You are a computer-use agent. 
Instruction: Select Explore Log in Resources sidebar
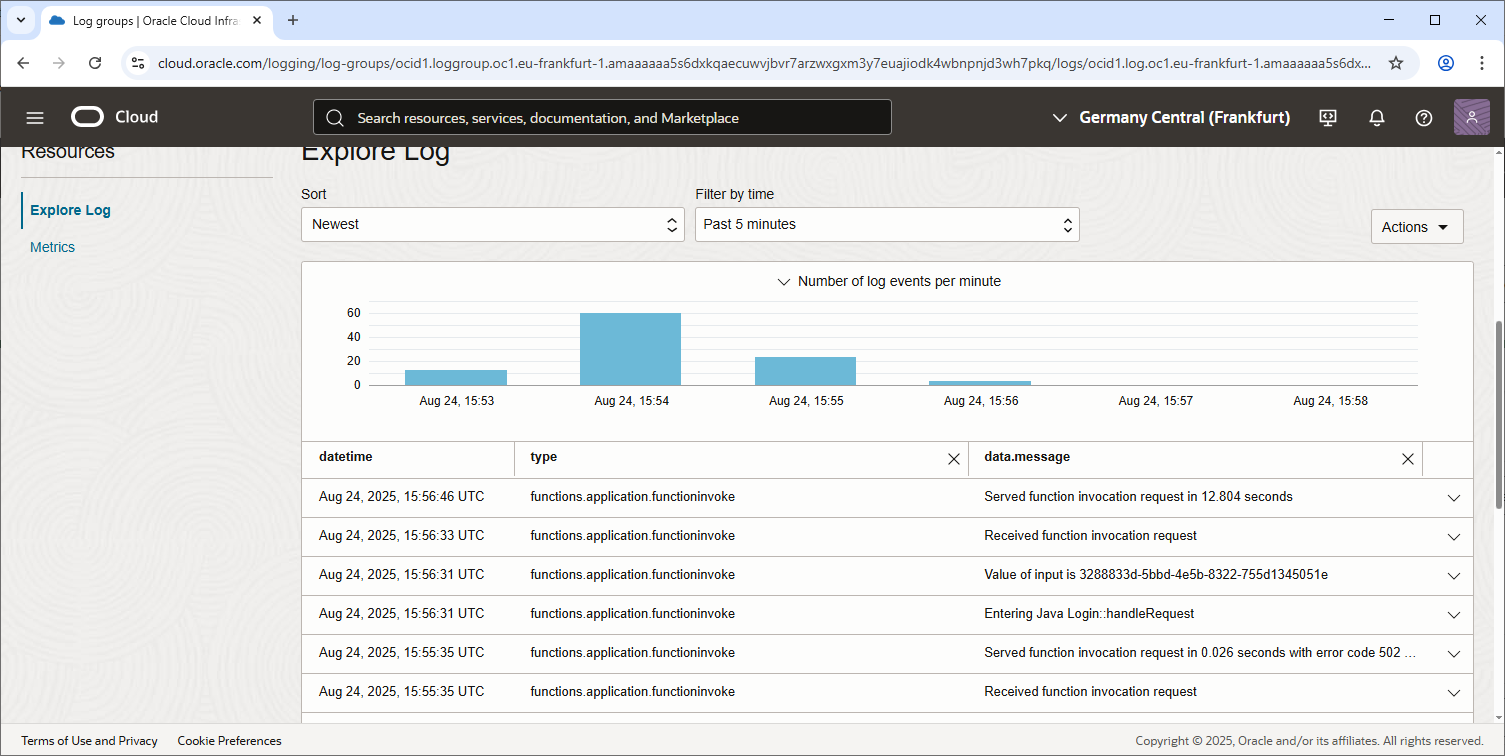click(70, 210)
